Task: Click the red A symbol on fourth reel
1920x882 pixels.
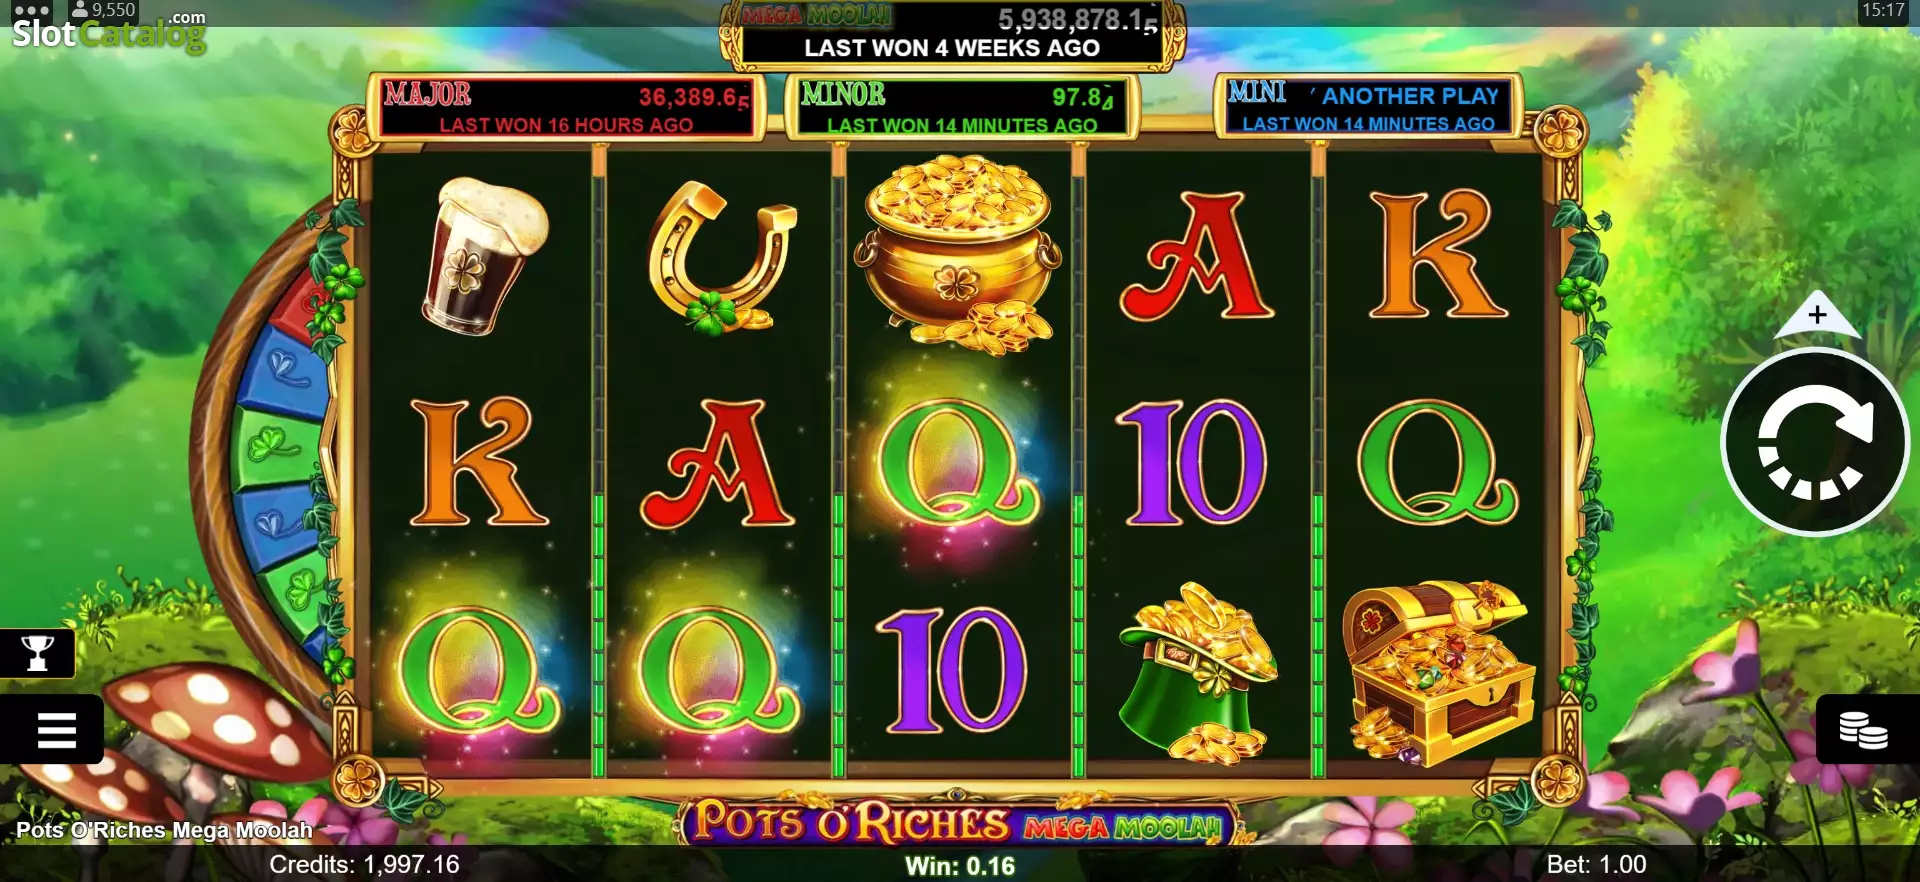Action: point(1198,257)
